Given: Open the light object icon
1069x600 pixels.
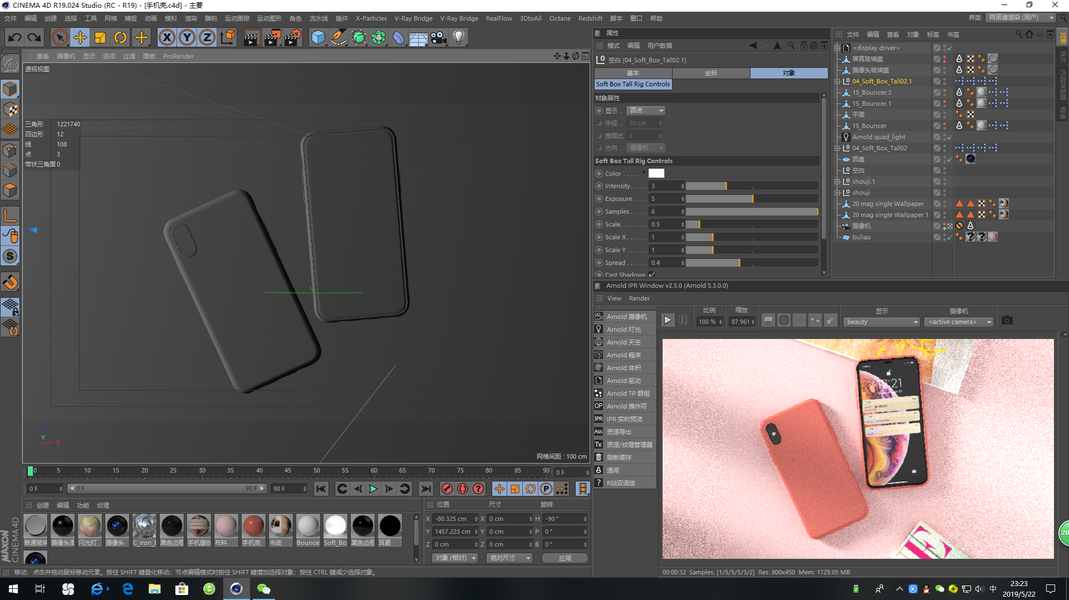Looking at the screenshot, I should point(459,38).
